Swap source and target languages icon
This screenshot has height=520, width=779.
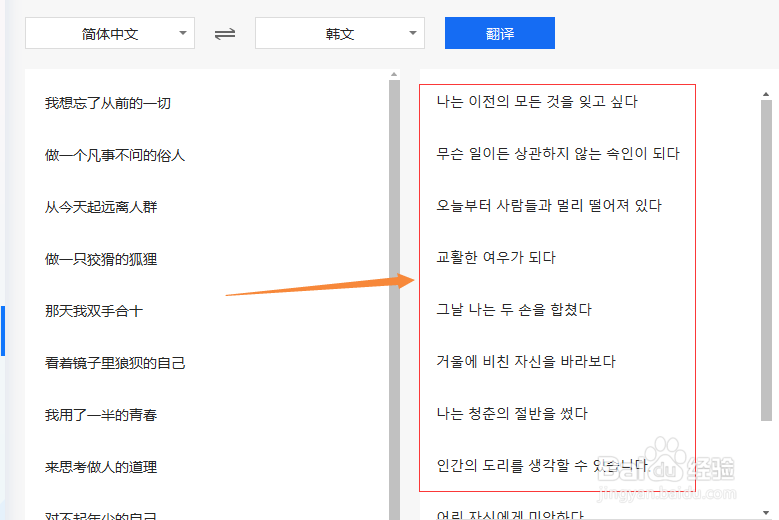point(225,34)
